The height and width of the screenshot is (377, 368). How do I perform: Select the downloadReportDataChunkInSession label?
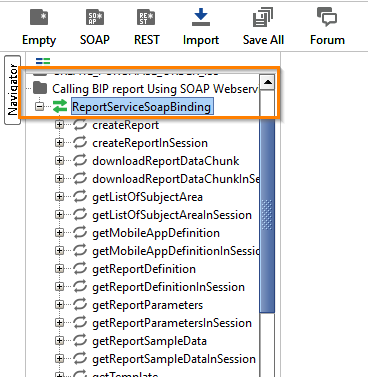(176, 179)
